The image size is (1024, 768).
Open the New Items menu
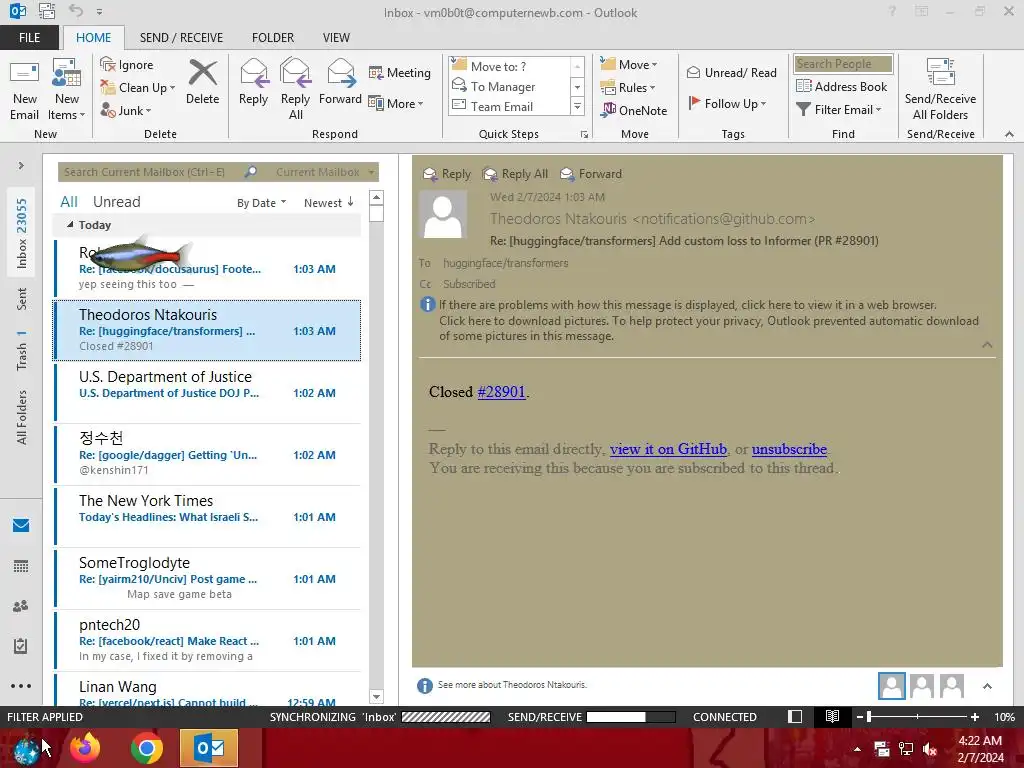67,90
